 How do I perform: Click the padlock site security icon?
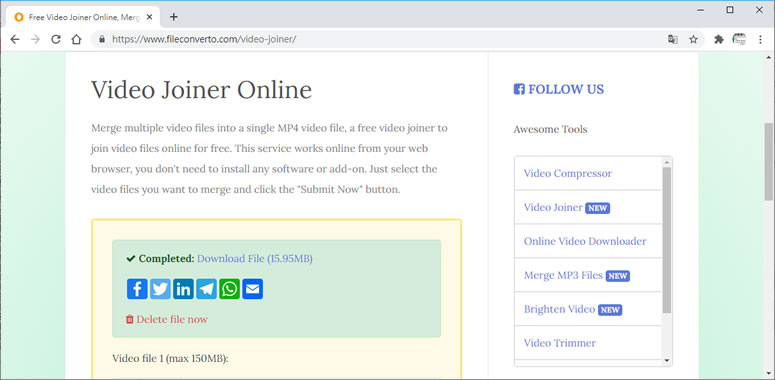(102, 40)
